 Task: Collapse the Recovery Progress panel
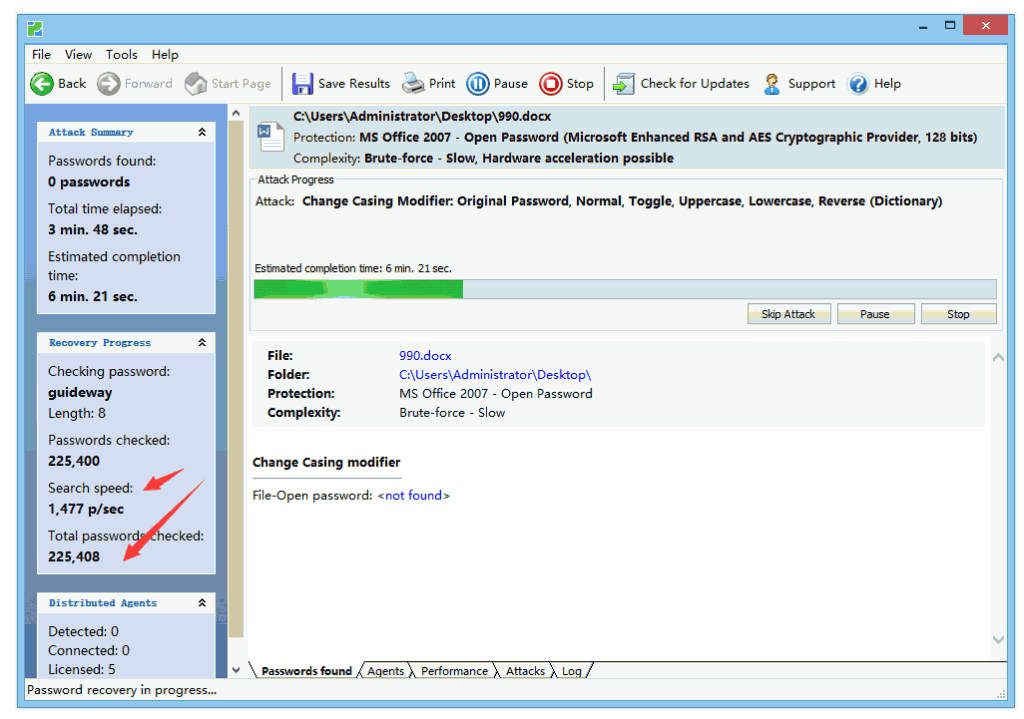[202, 342]
